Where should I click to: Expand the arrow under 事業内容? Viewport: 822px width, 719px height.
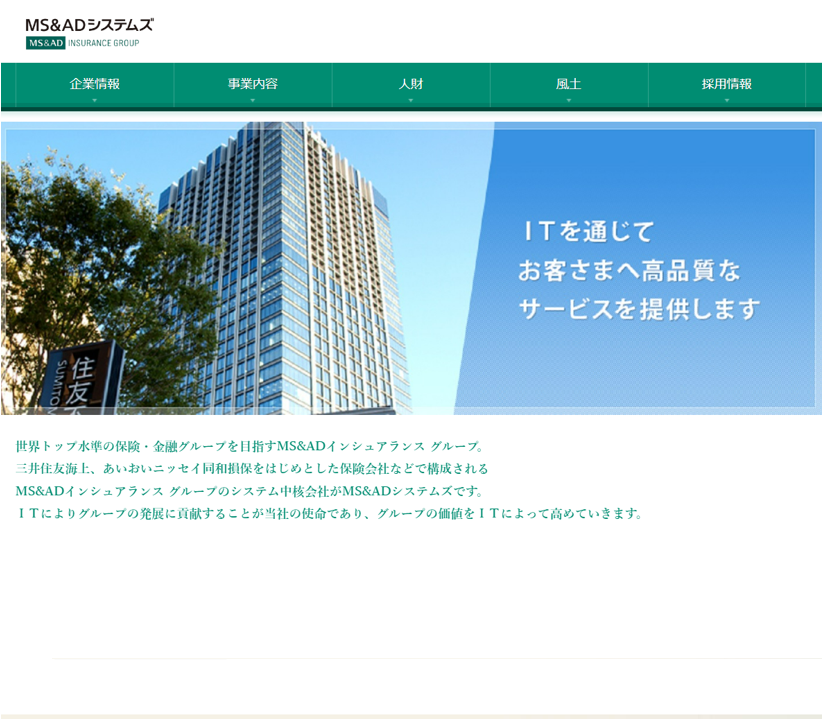click(253, 100)
